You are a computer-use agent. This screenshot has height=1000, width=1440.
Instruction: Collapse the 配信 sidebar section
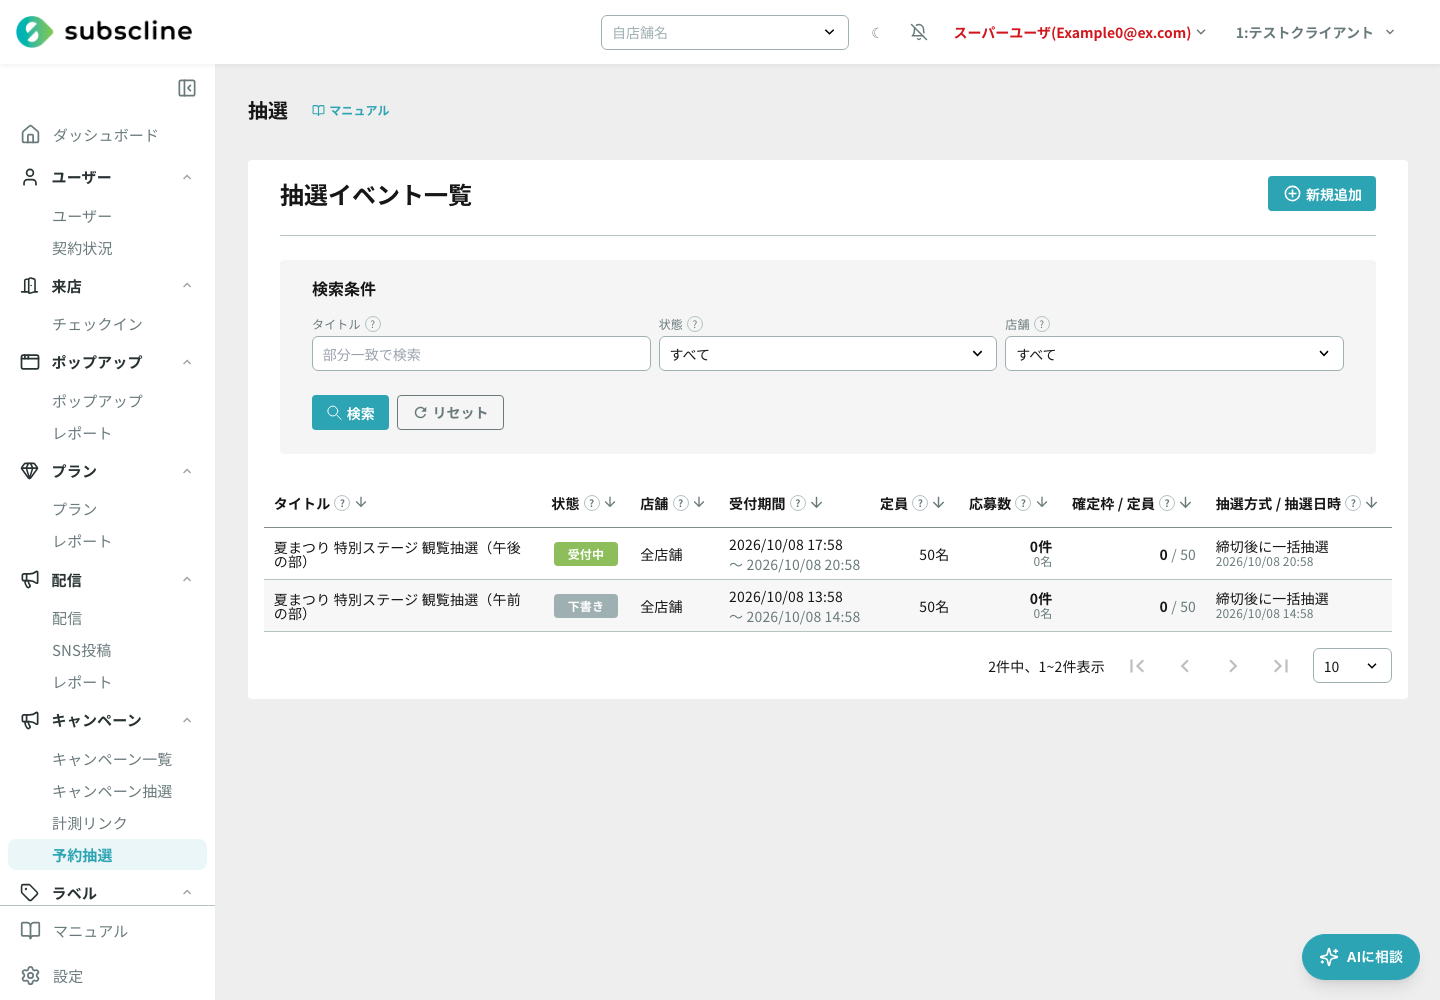[x=107, y=580]
